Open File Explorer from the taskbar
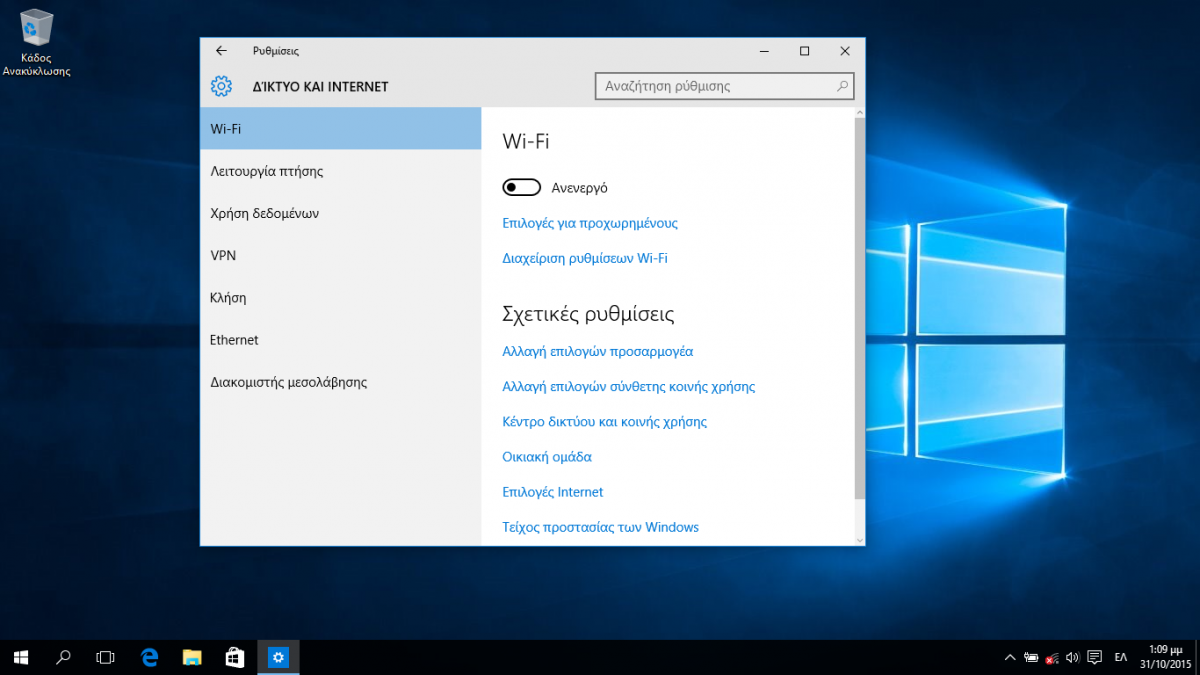Screen dimensions: 1200x675 pos(193,657)
